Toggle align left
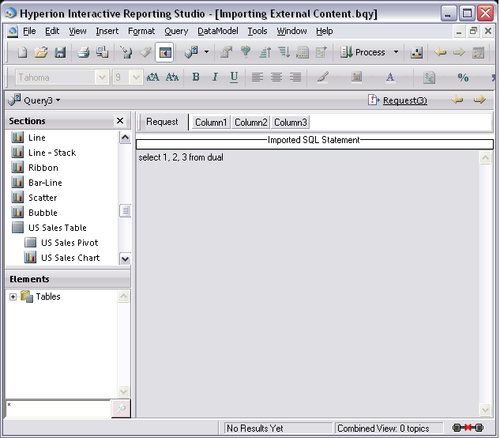Screen dimensions: 500x438 tap(257, 77)
